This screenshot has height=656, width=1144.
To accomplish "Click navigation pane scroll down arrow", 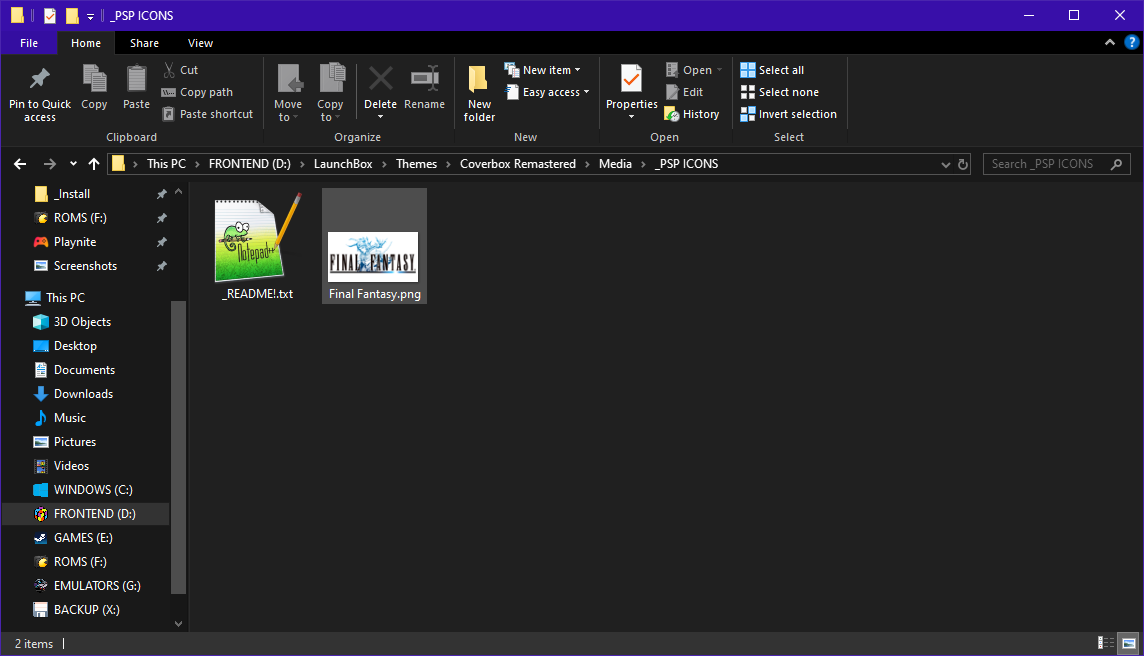I will point(178,624).
